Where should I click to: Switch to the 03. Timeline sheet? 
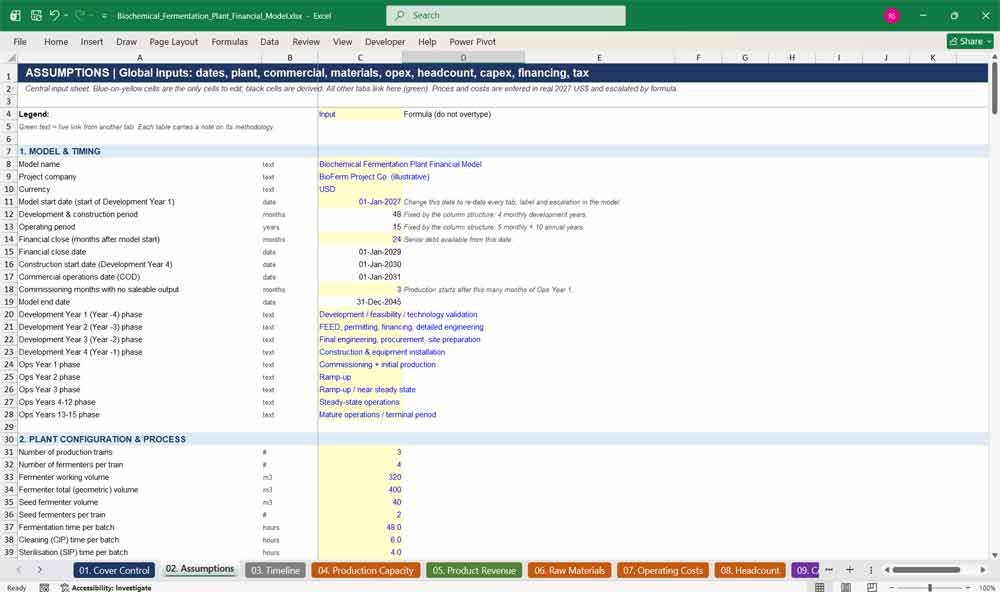pos(275,570)
